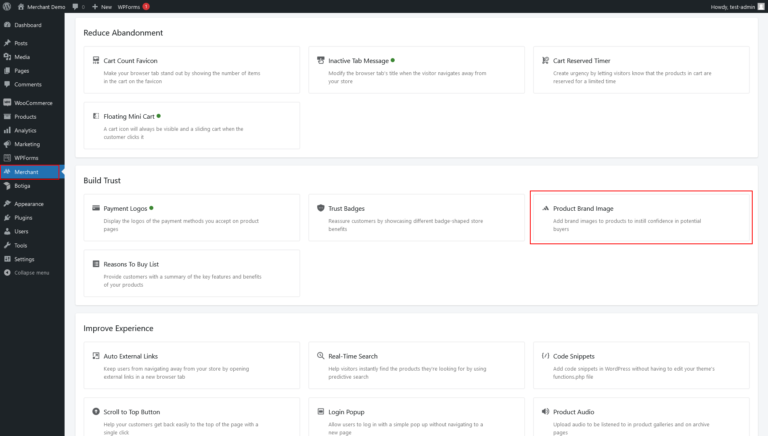Open the Auto External Links module
The height and width of the screenshot is (436, 768).
(x=192, y=365)
